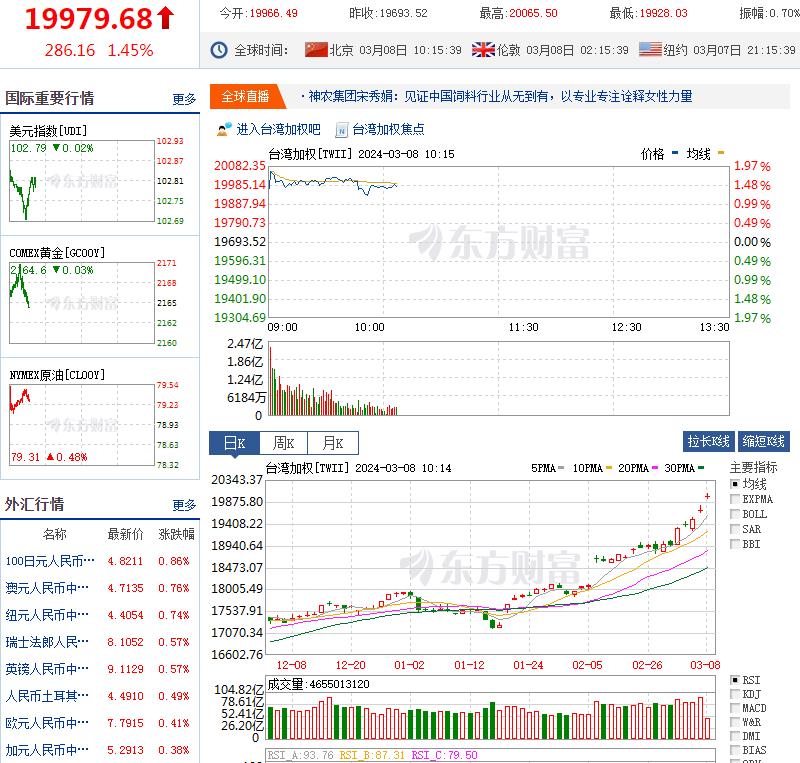This screenshot has width=800, height=763.
Task: Click the US flag next to 纽约
Action: click(x=650, y=50)
